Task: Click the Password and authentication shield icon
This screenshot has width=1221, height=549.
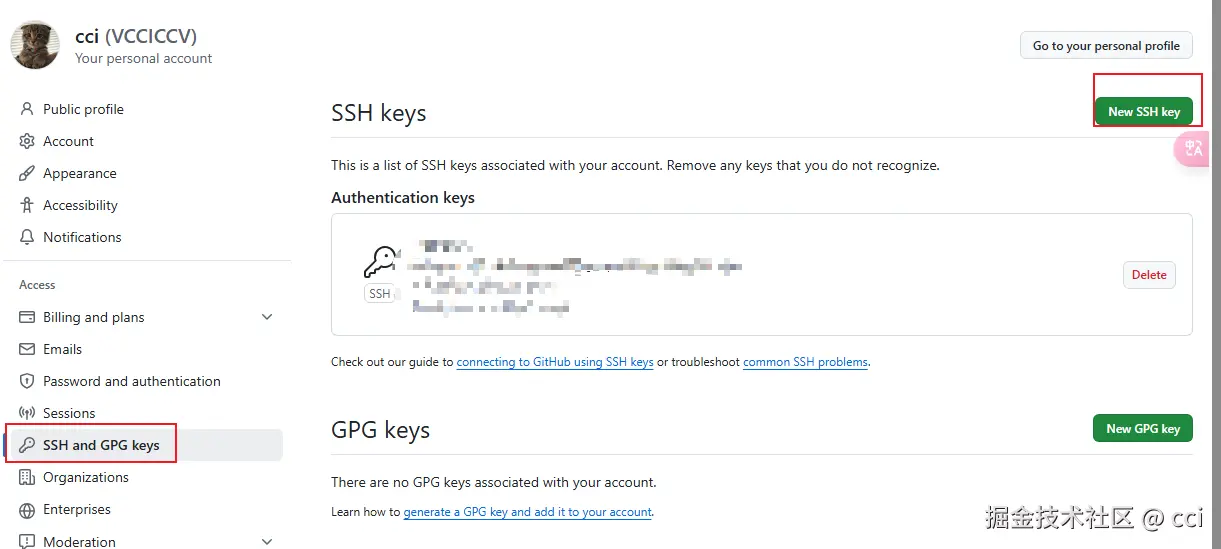Action: click(27, 381)
